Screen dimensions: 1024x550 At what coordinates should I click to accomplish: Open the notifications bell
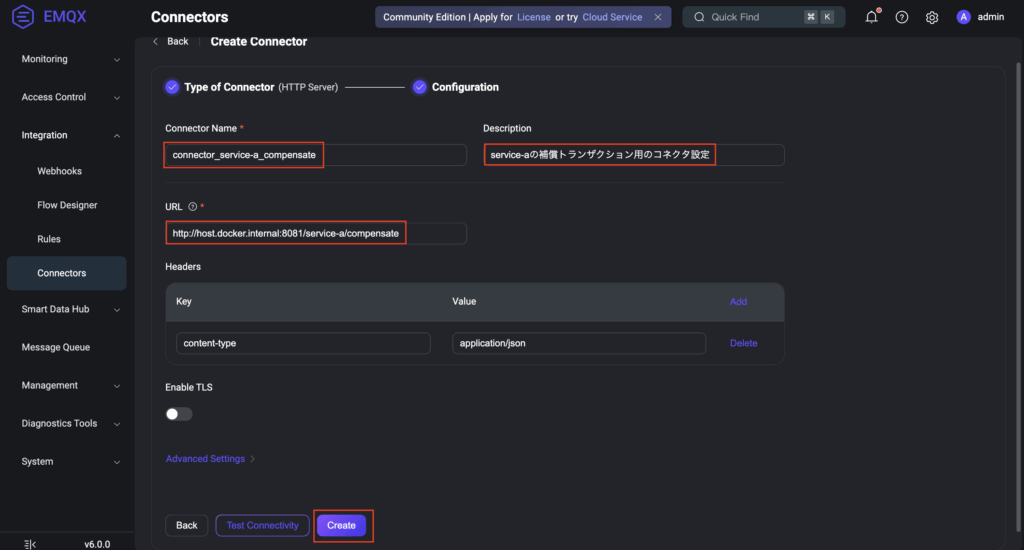[871, 17]
